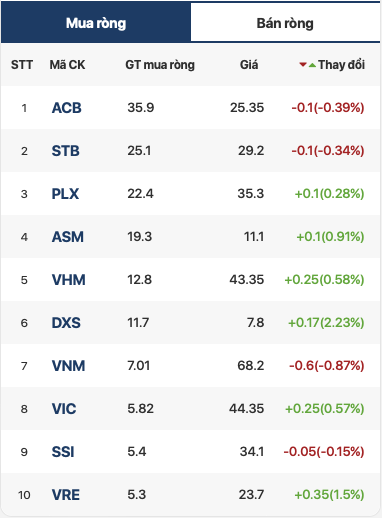Click the STT column header
382x518 pixels.
pos(22,65)
